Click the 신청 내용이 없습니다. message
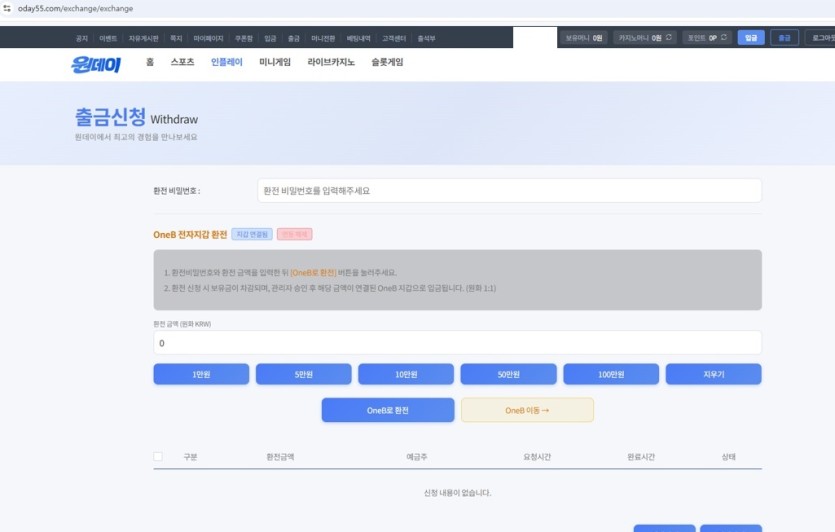This screenshot has height=532, width=835. click(x=457, y=493)
